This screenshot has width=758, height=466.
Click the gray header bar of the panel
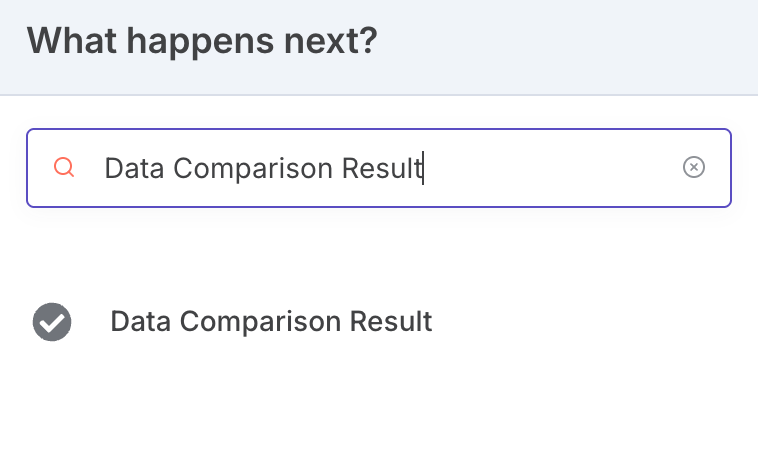(379, 47)
